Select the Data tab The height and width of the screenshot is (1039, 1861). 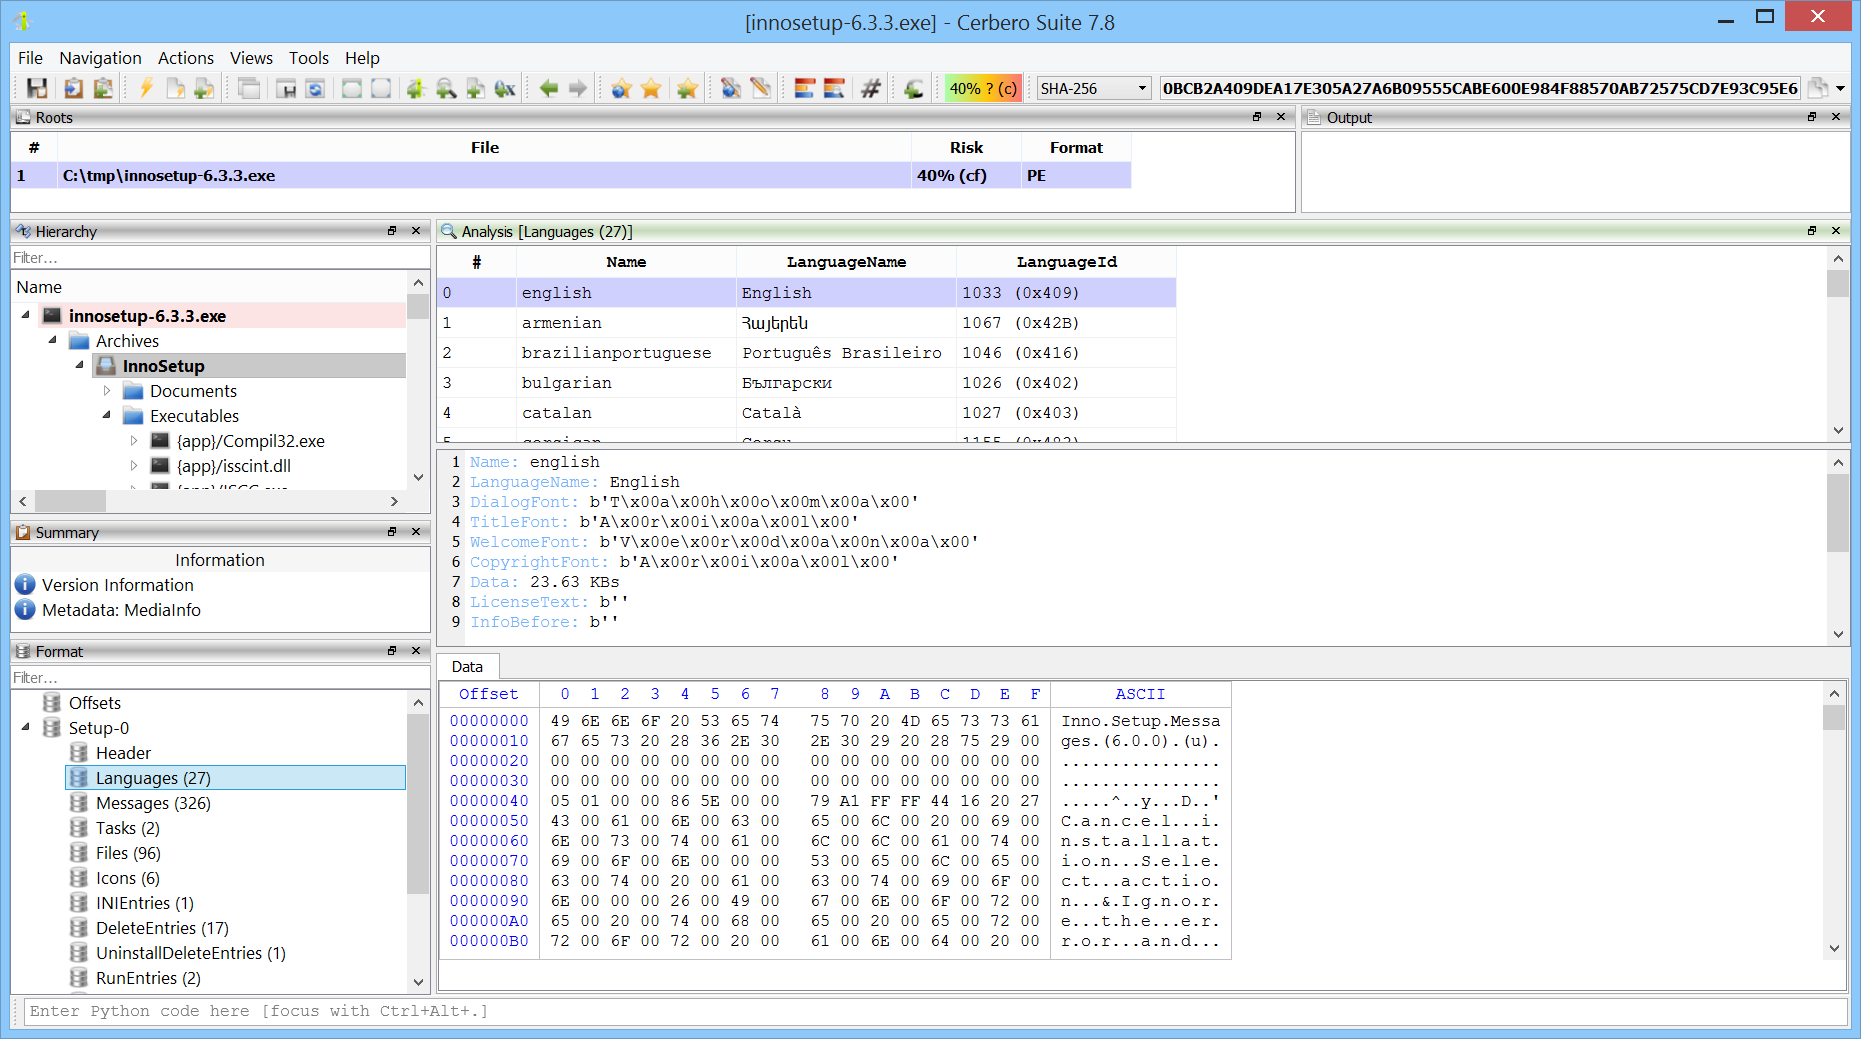pos(467,667)
